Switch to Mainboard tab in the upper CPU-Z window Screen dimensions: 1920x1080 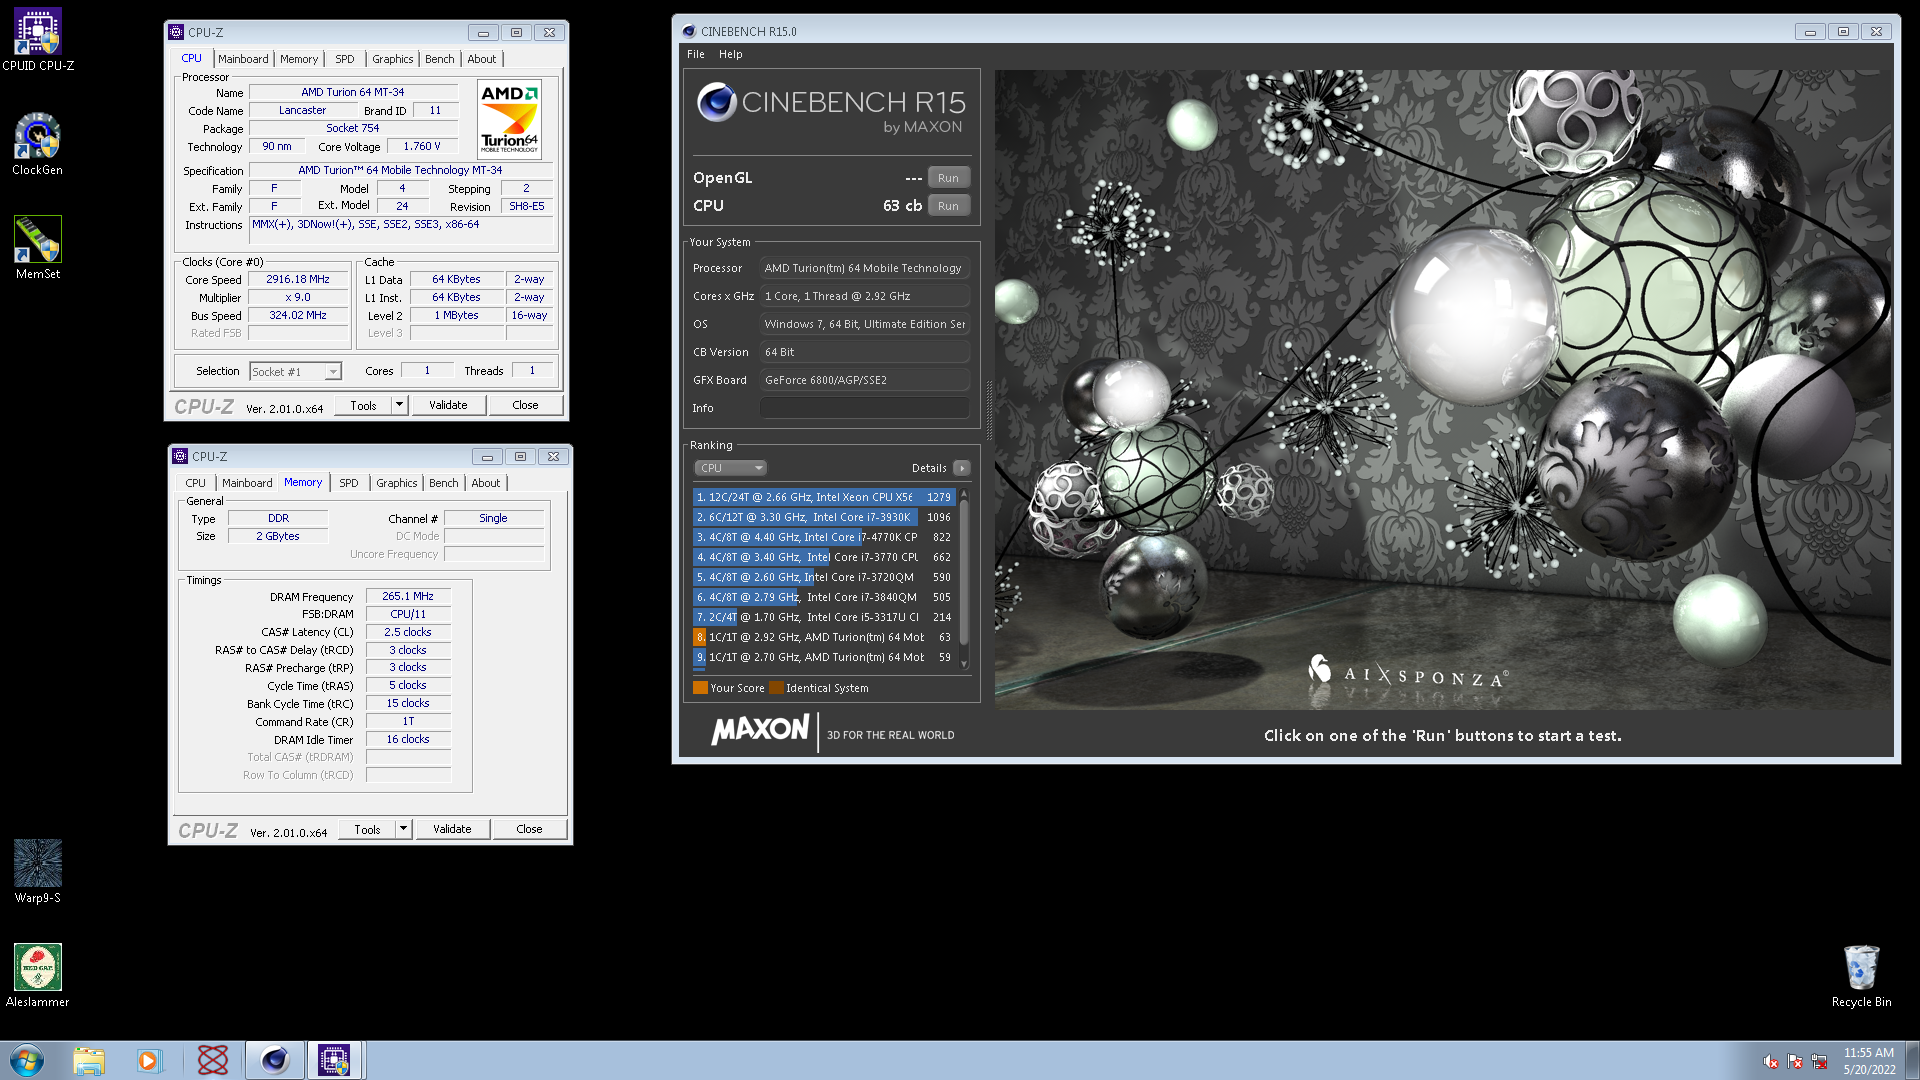click(243, 59)
